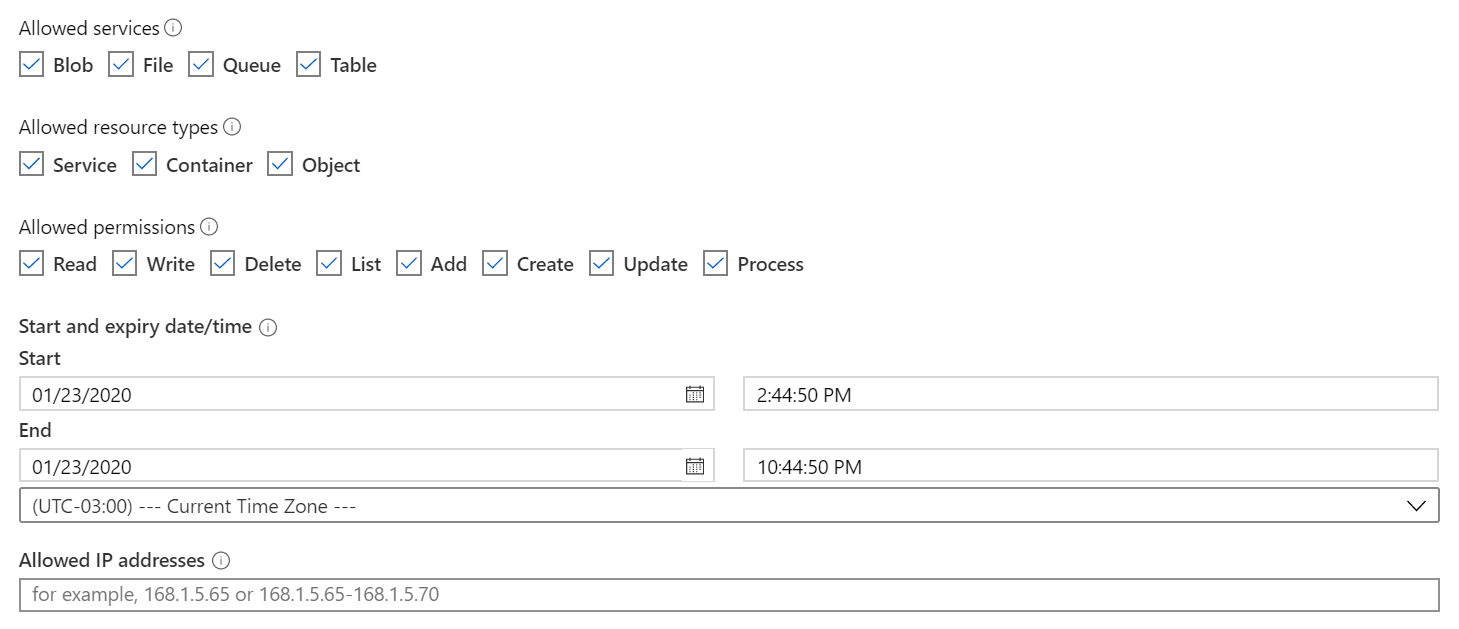Viewport: 1459px width, 629px height.
Task: Open the End date calendar picker
Action: click(x=695, y=466)
